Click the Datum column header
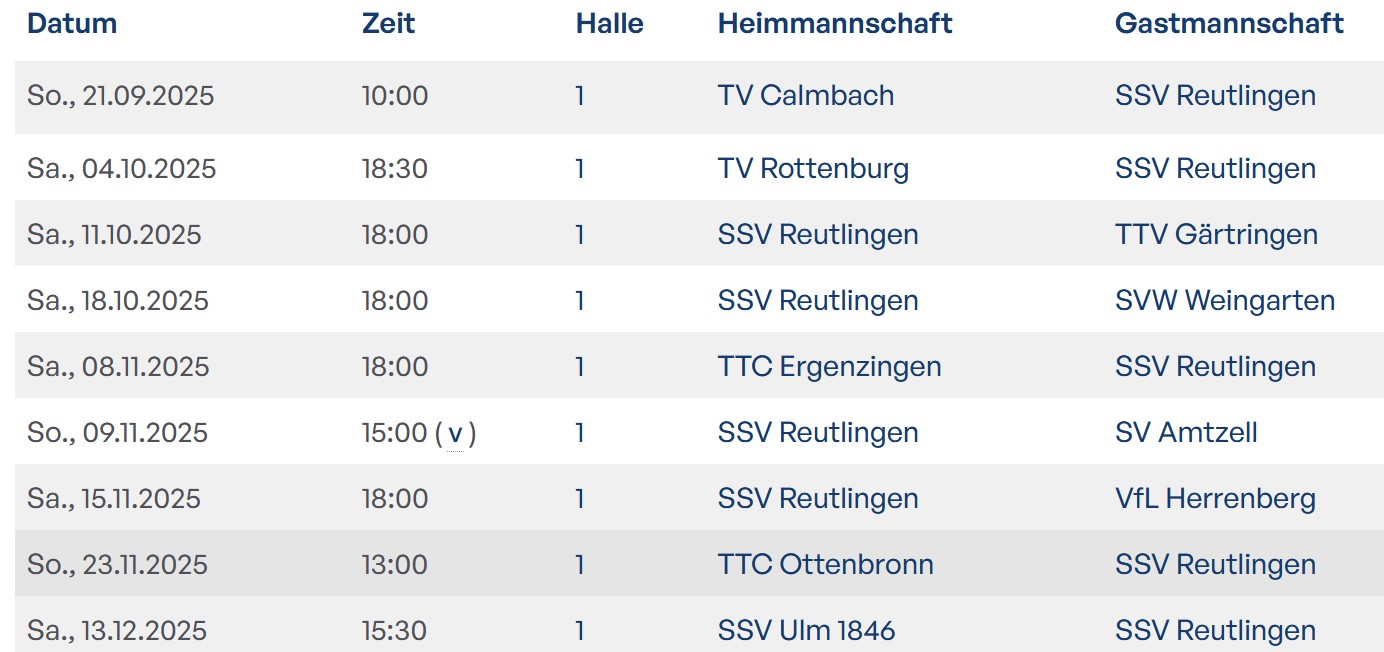The height and width of the screenshot is (652, 1384). click(x=72, y=24)
